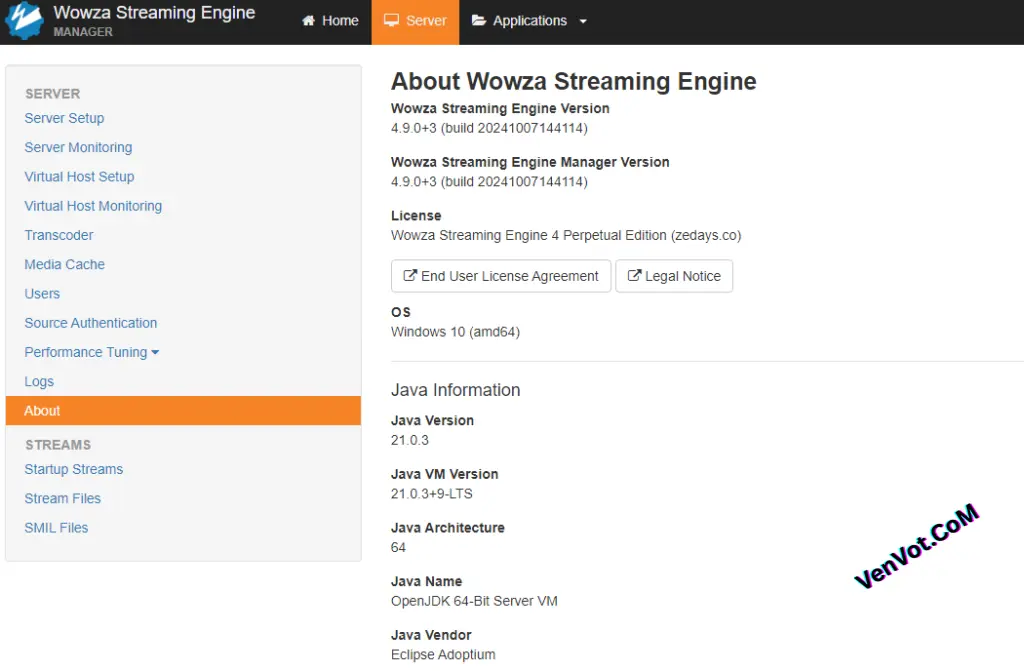
Task: Open Server Setup from the sidebar
Action: tap(64, 118)
